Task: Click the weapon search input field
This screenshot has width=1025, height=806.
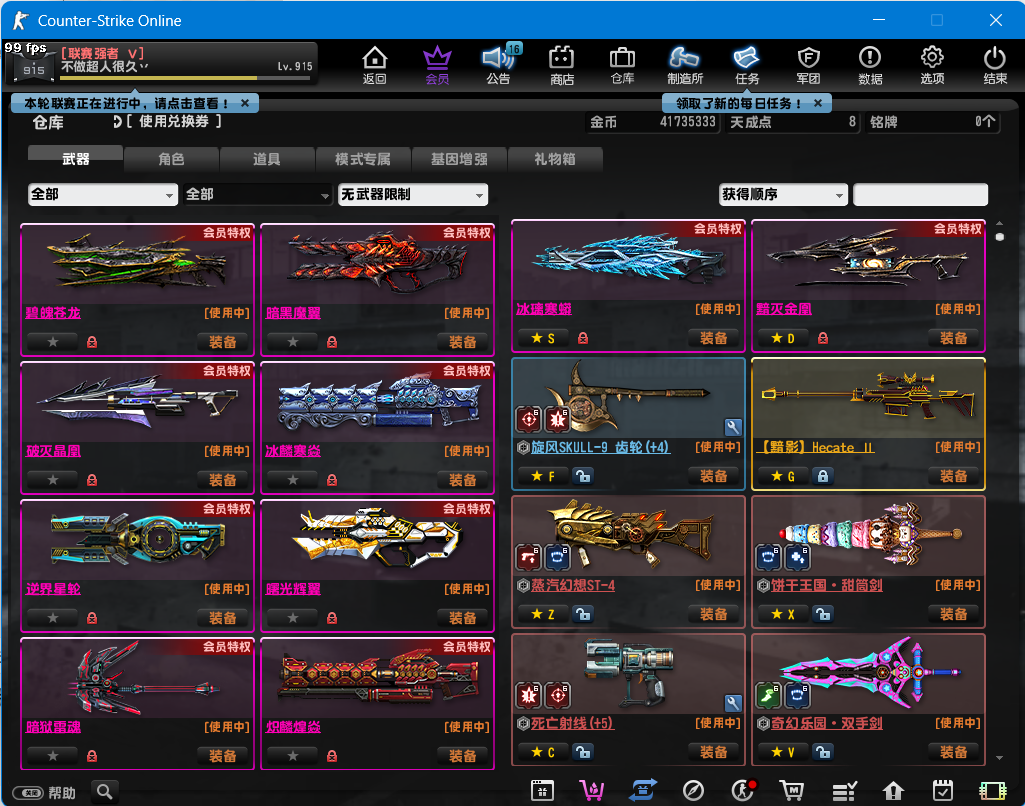Action: (x=920, y=194)
